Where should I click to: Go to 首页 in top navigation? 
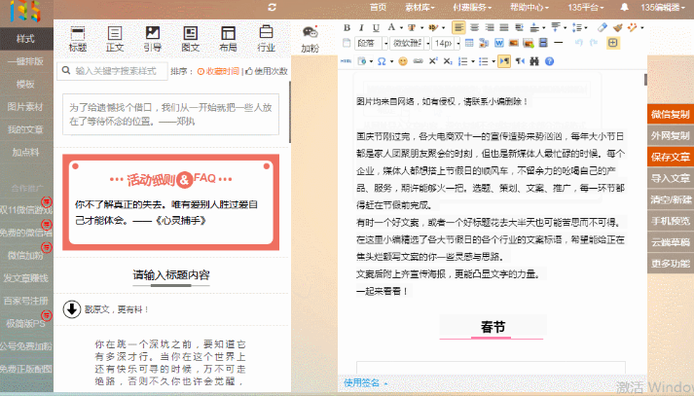[378, 7]
